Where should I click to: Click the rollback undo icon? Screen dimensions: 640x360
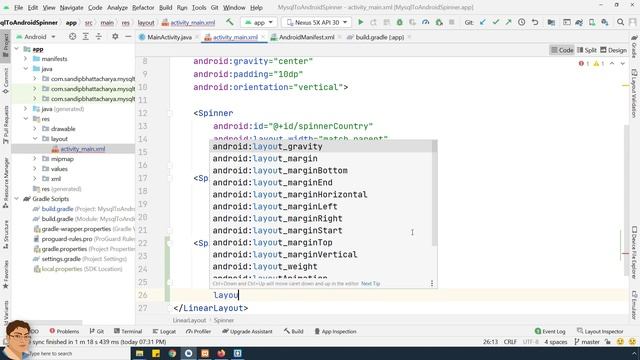535,22
